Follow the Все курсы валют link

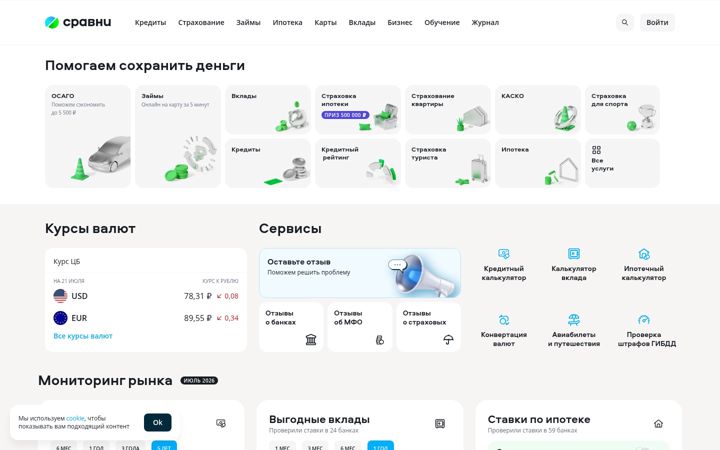pos(83,336)
